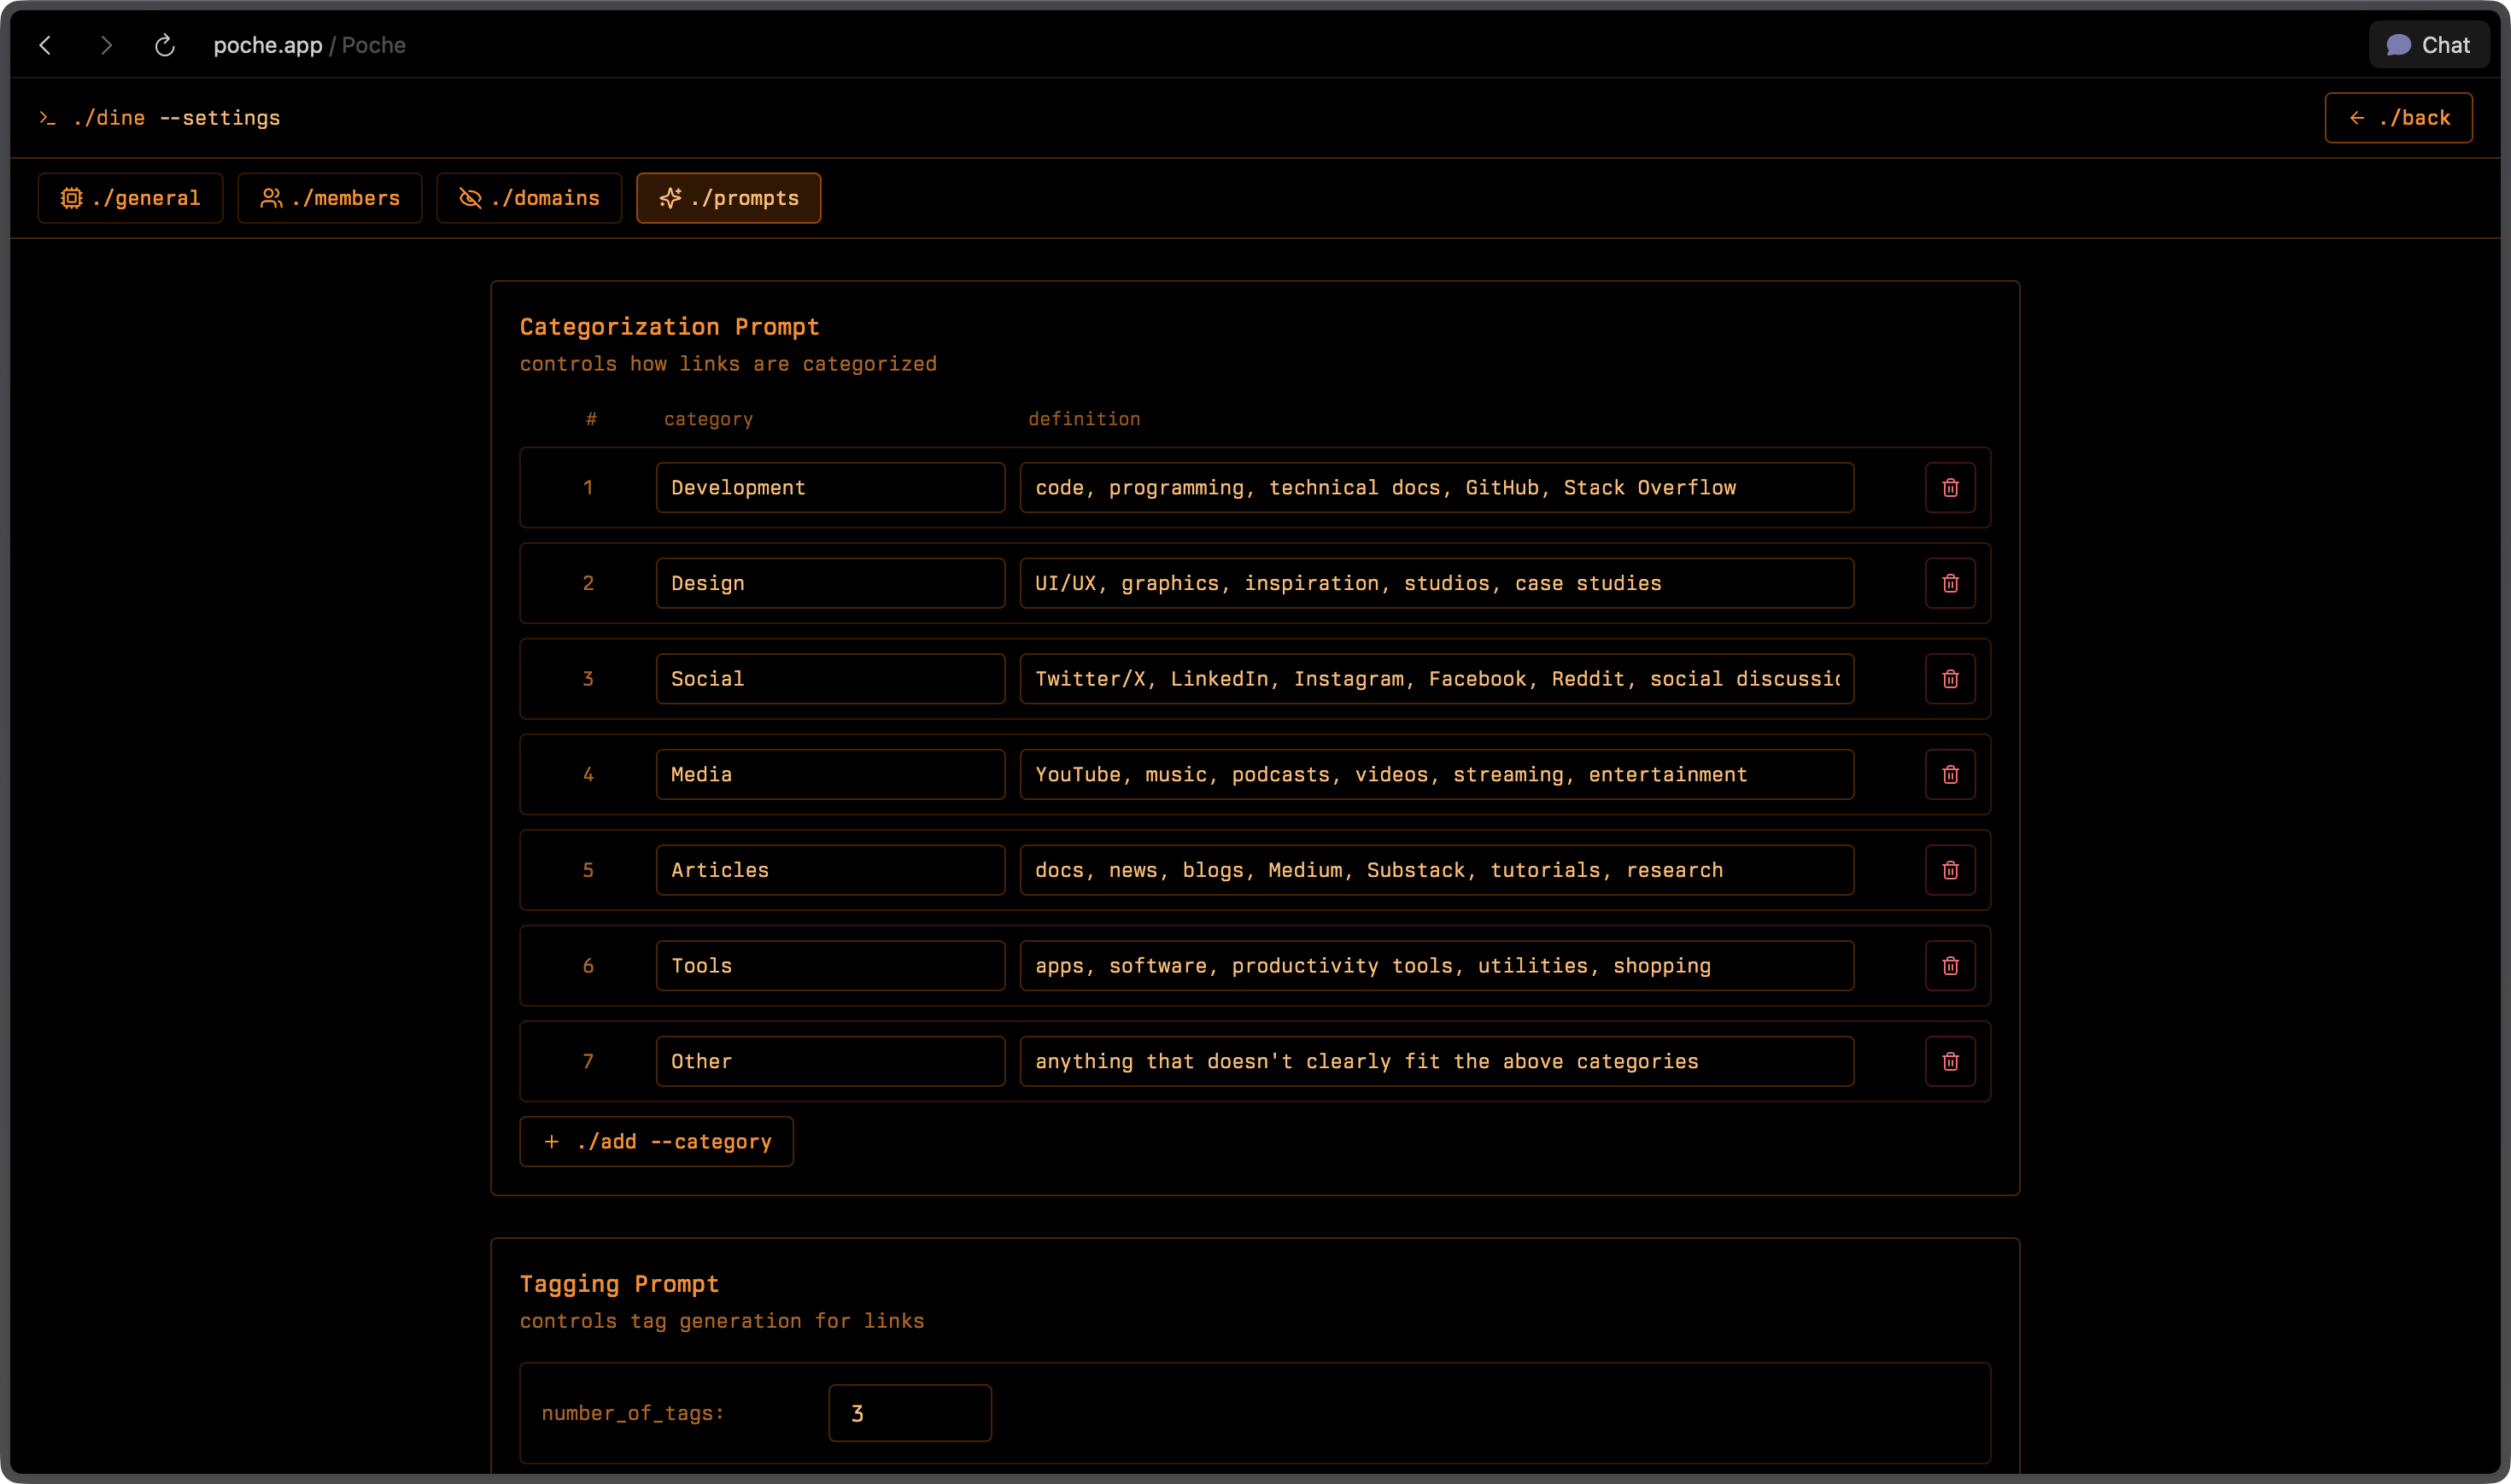Delete the Tools category row
Image resolution: width=2511 pixels, height=1484 pixels.
point(1949,965)
